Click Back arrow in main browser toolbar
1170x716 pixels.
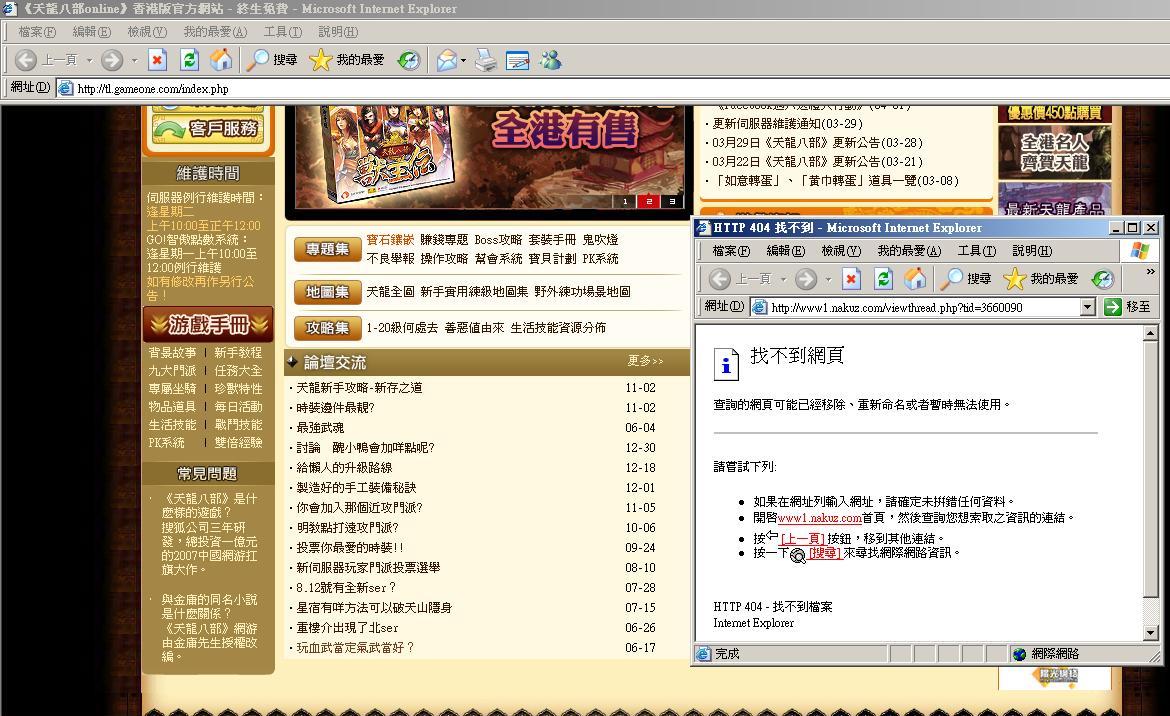click(x=26, y=60)
